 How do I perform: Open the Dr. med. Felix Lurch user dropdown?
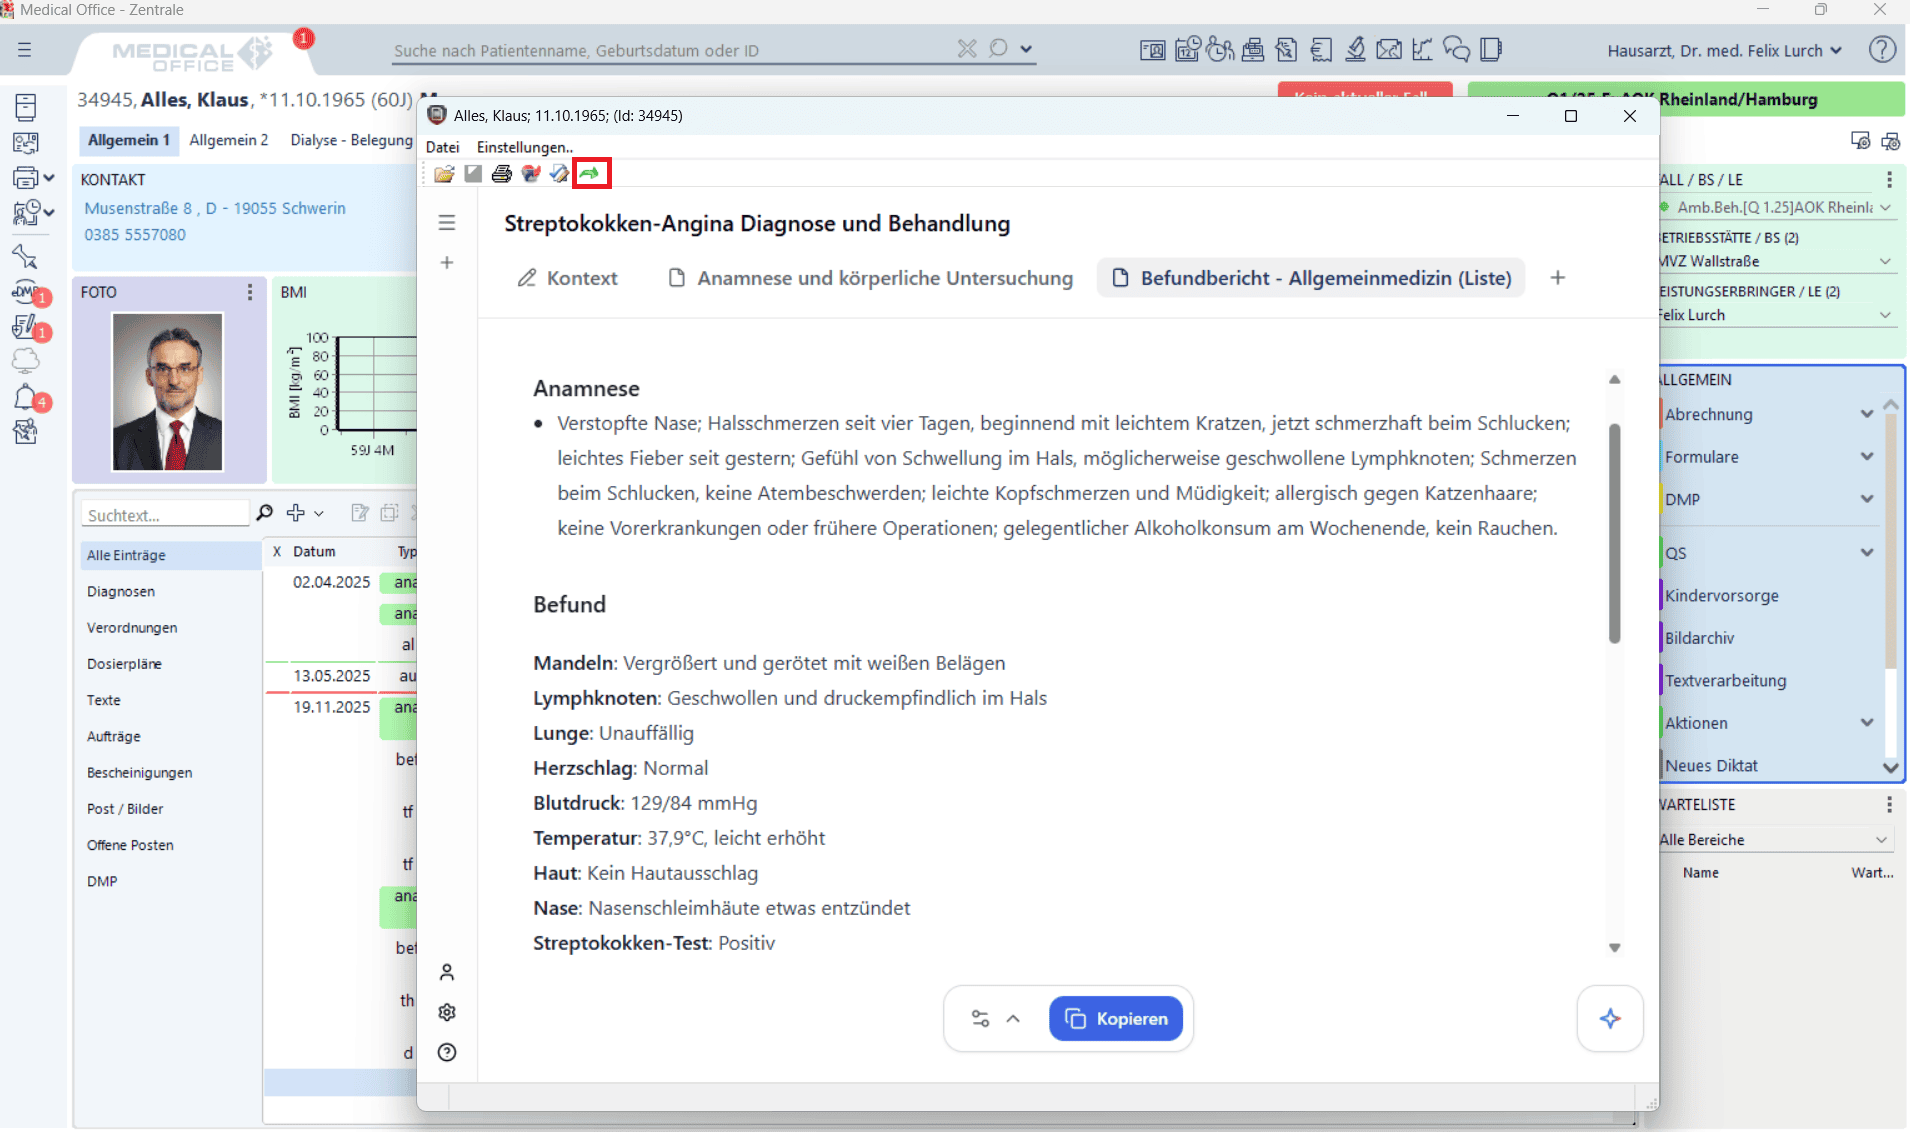click(1724, 51)
